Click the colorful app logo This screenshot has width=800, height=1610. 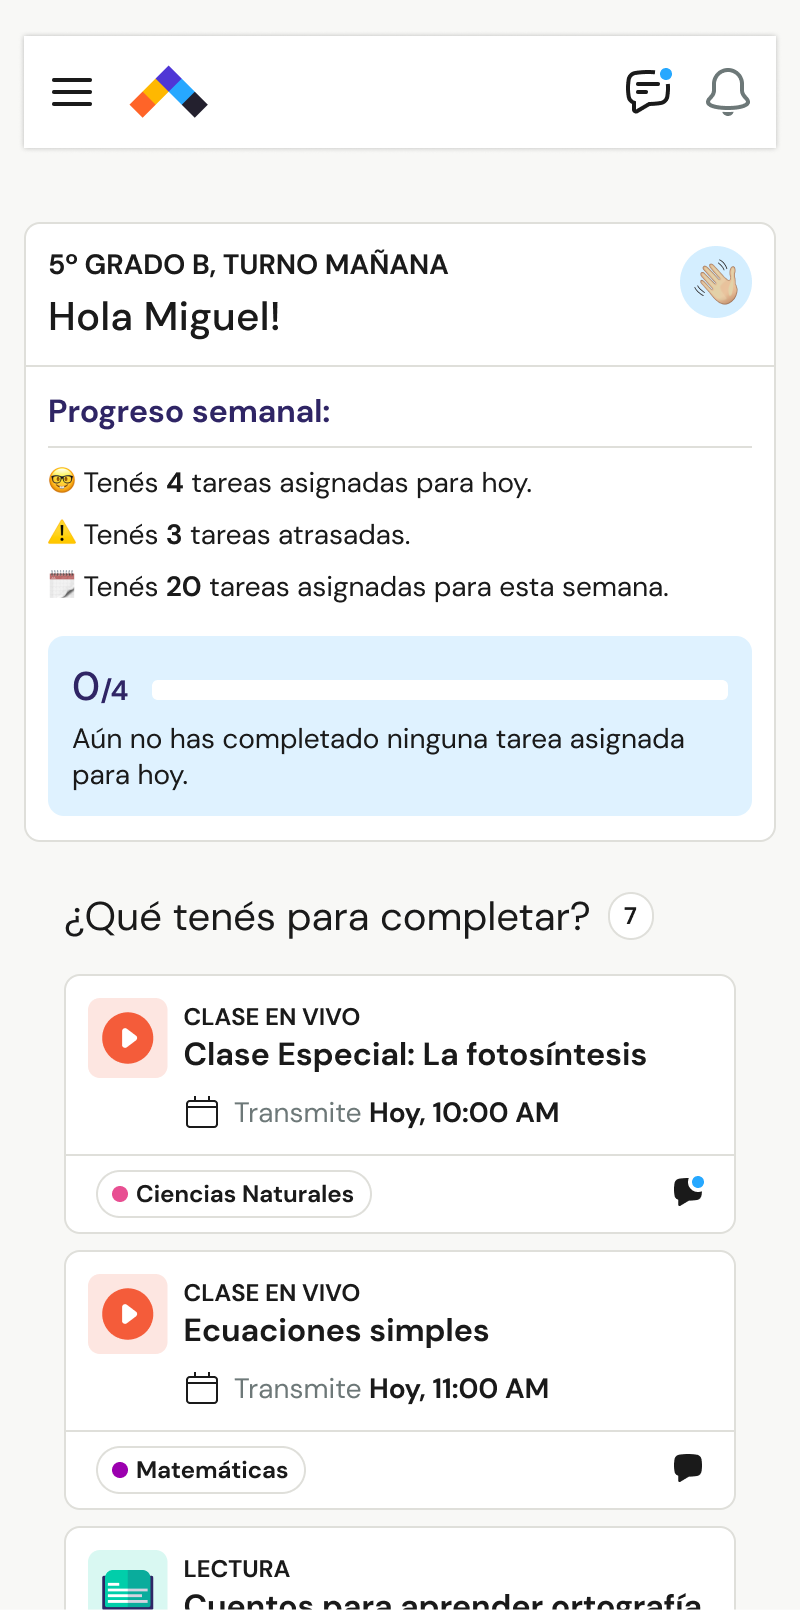pos(169,92)
